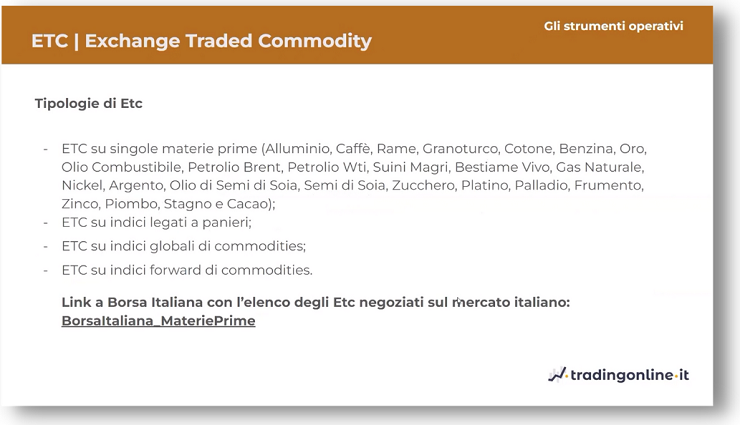
Task: Click the tradingonline.it chart logo icon
Action: click(x=557, y=375)
